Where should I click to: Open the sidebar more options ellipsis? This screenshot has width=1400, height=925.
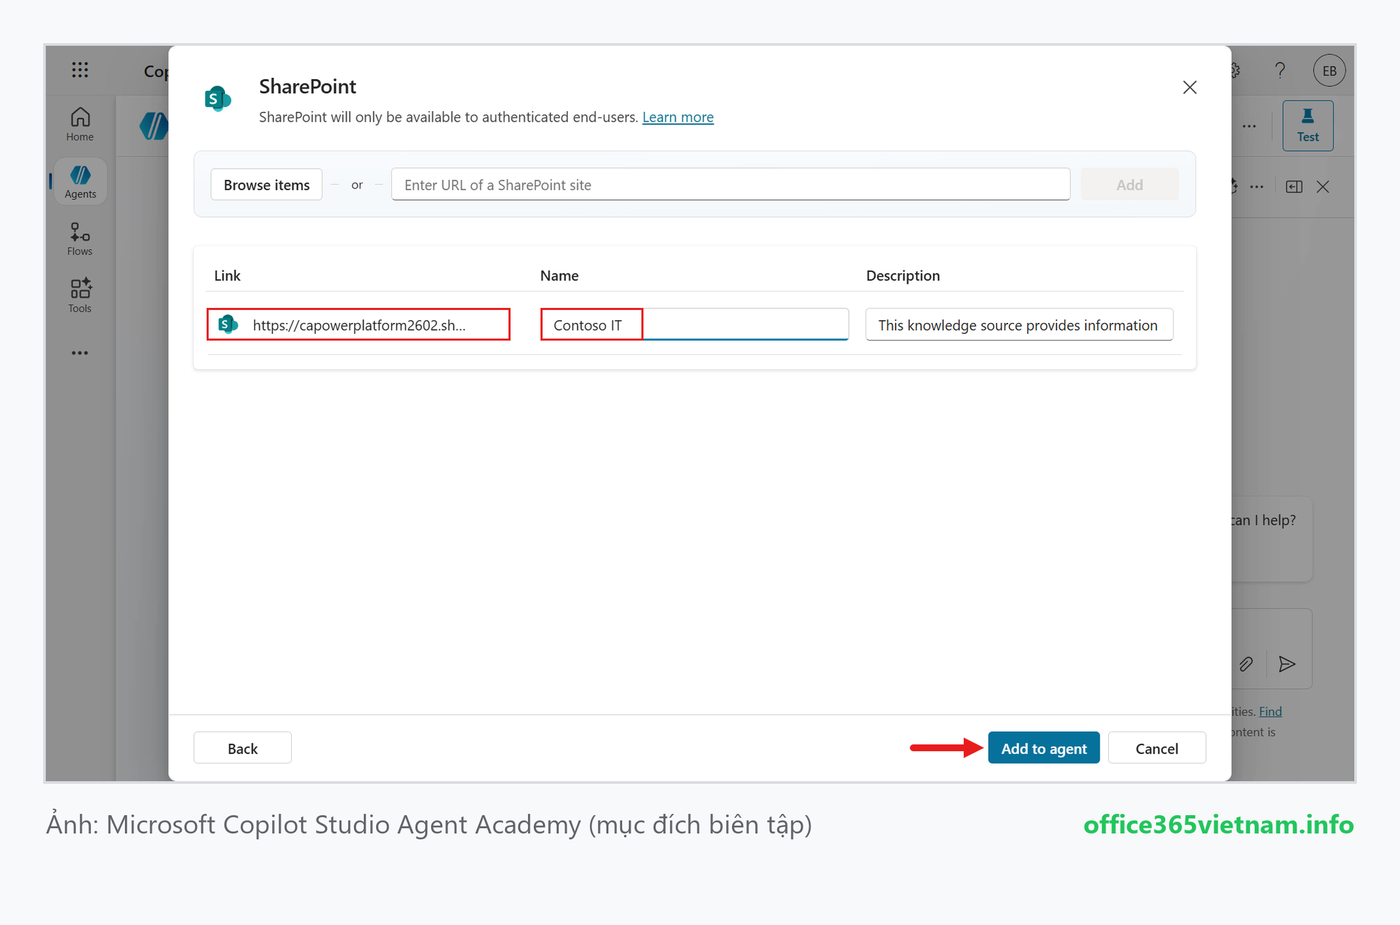click(80, 353)
